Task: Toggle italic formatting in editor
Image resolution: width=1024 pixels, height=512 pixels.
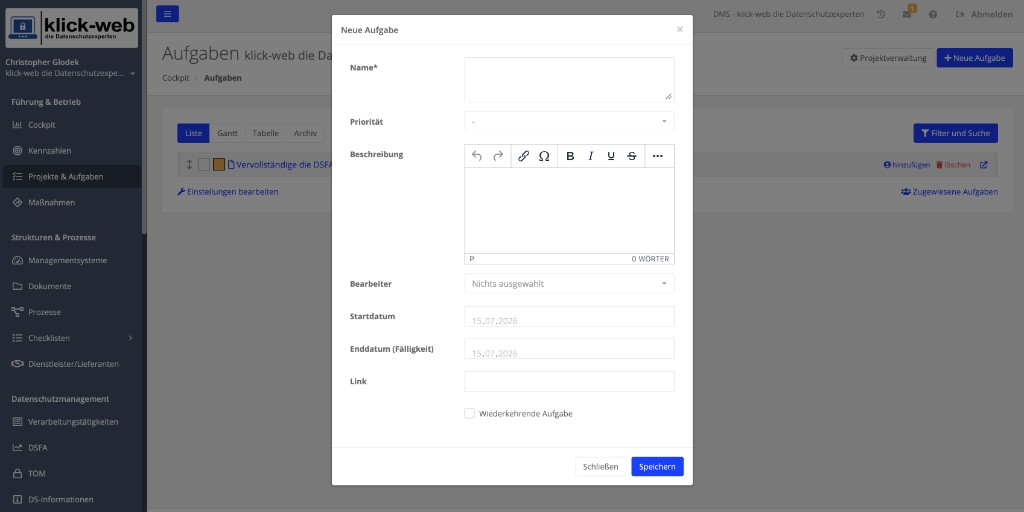Action: point(590,156)
